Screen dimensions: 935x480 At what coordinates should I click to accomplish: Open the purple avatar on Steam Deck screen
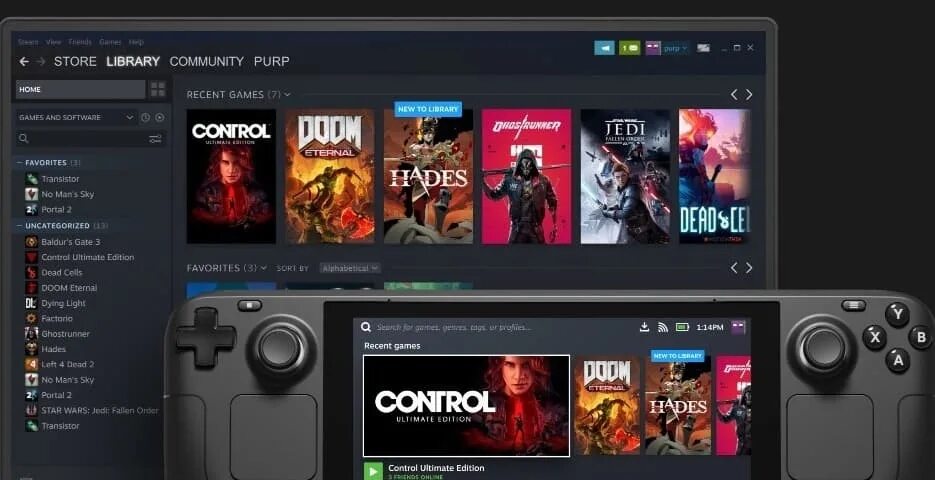click(738, 327)
